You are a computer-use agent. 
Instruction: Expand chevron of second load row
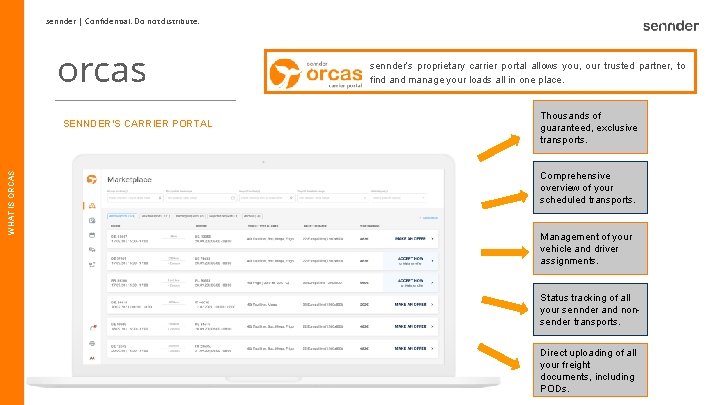click(x=433, y=261)
